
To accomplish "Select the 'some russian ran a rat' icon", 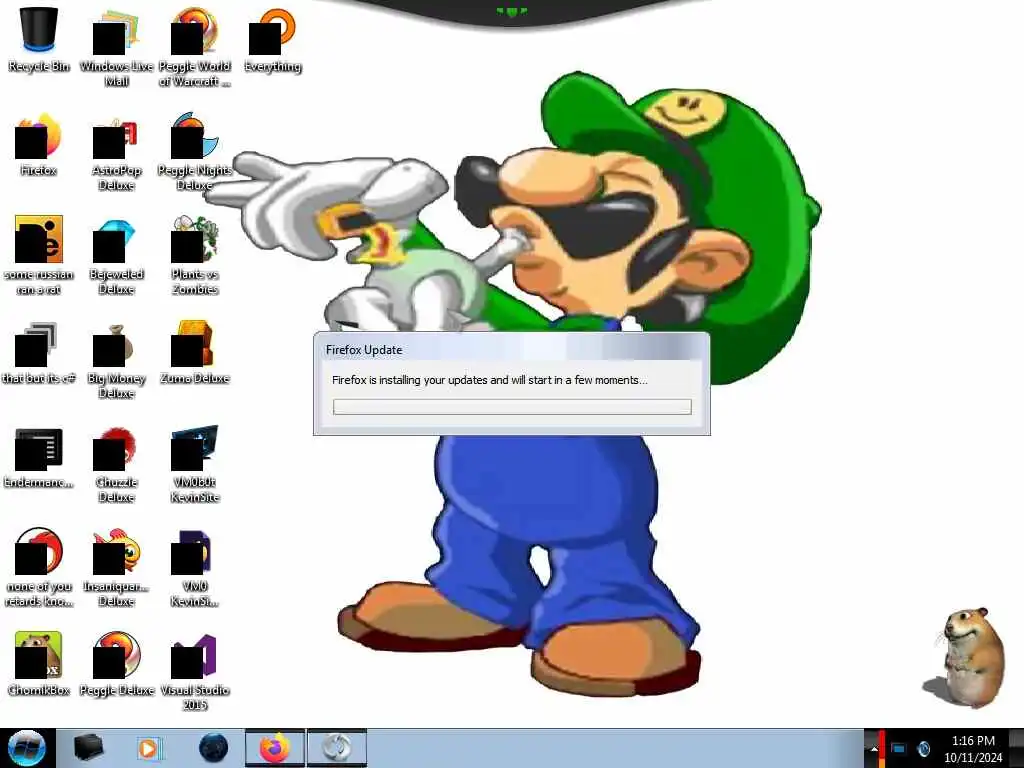I will coord(39,255).
